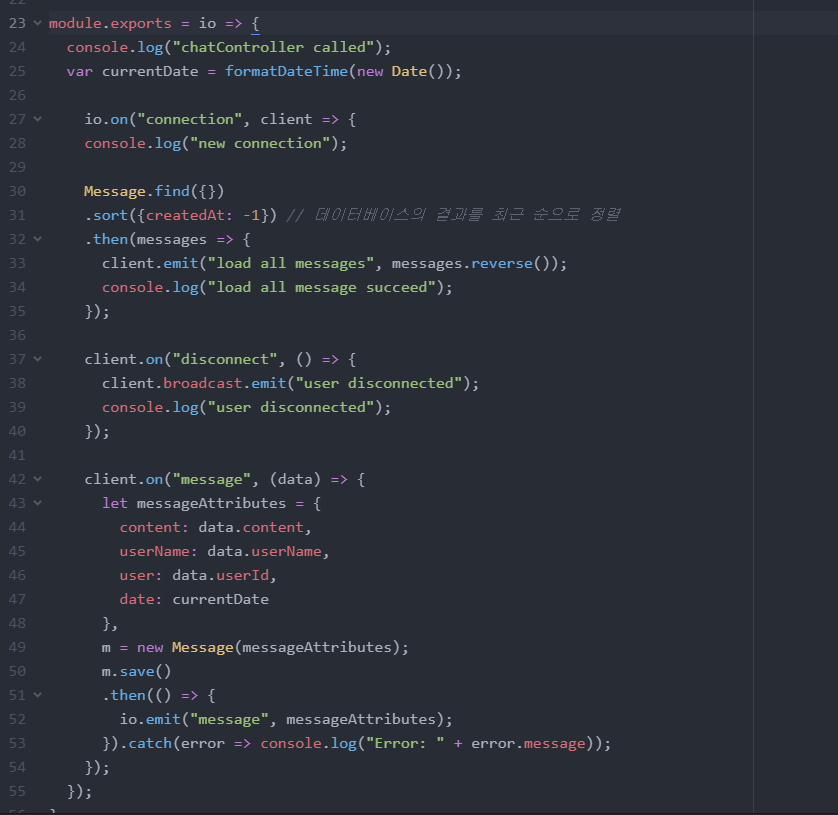
Task: Collapse the fold arrow at line 23
Action: coord(37,23)
